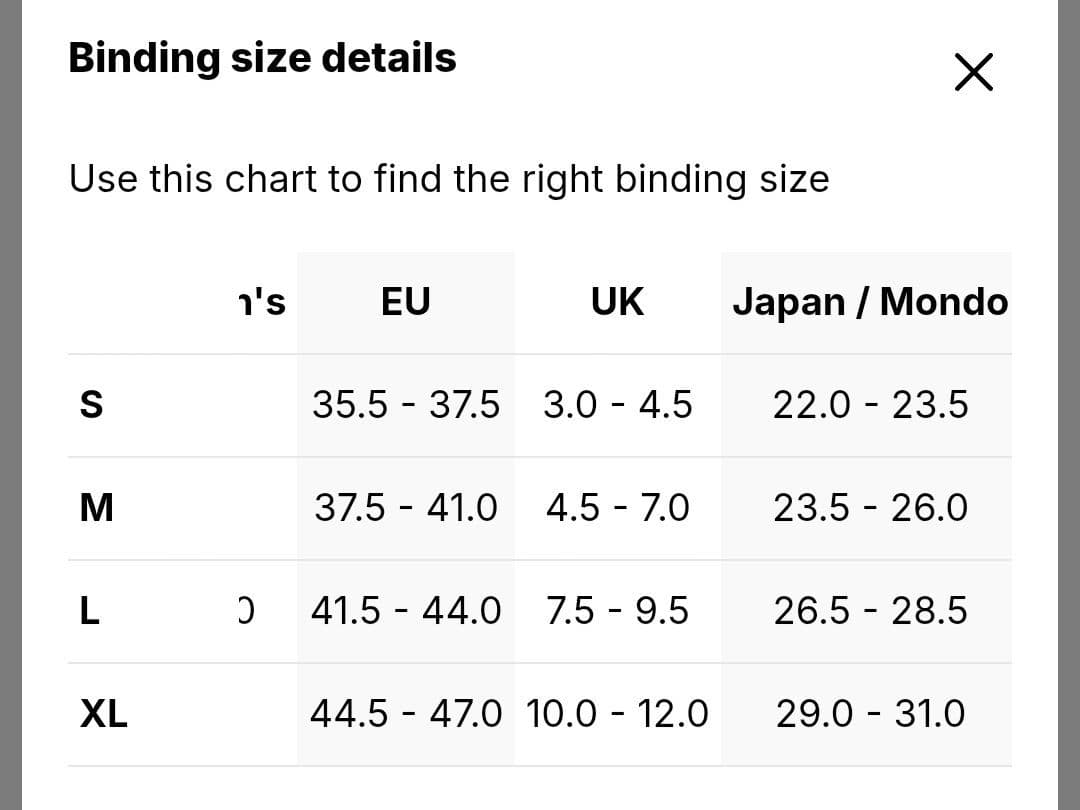Click the L size row label
This screenshot has height=810, width=1080.
pyautogui.click(x=90, y=611)
